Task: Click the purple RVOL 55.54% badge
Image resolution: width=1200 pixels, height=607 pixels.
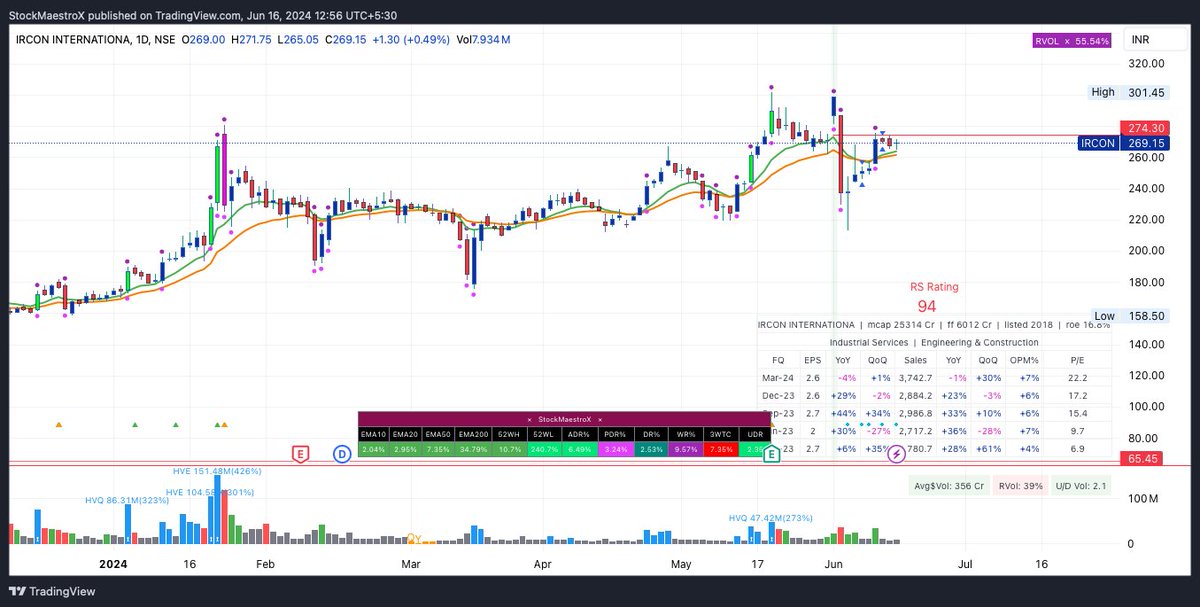Action: coord(1073,40)
